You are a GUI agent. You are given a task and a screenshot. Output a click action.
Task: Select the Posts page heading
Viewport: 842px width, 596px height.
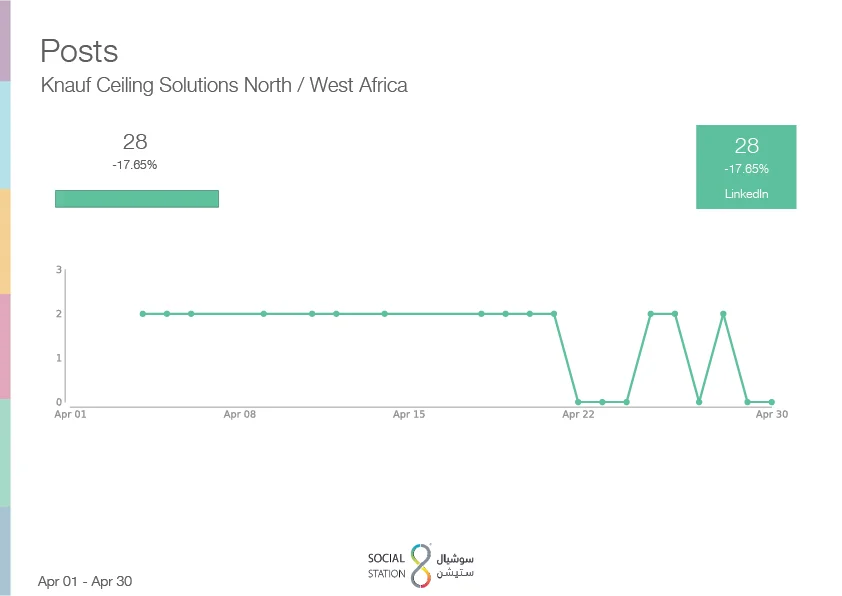click(79, 51)
